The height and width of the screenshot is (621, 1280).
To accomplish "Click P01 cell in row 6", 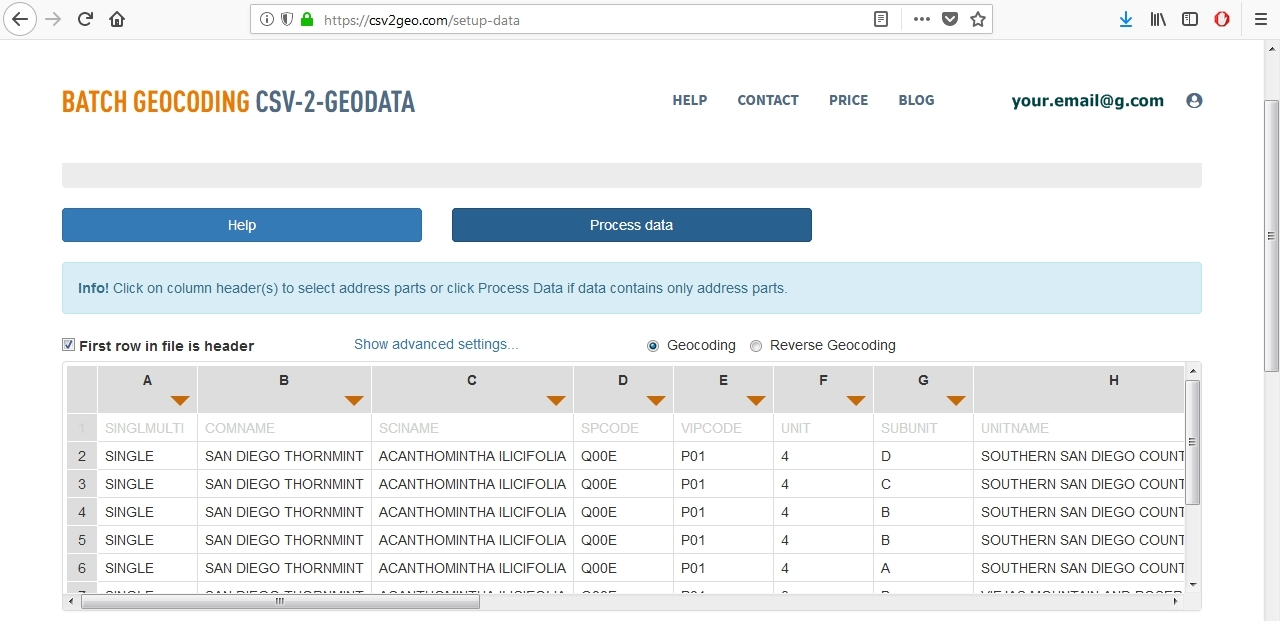I will click(723, 568).
